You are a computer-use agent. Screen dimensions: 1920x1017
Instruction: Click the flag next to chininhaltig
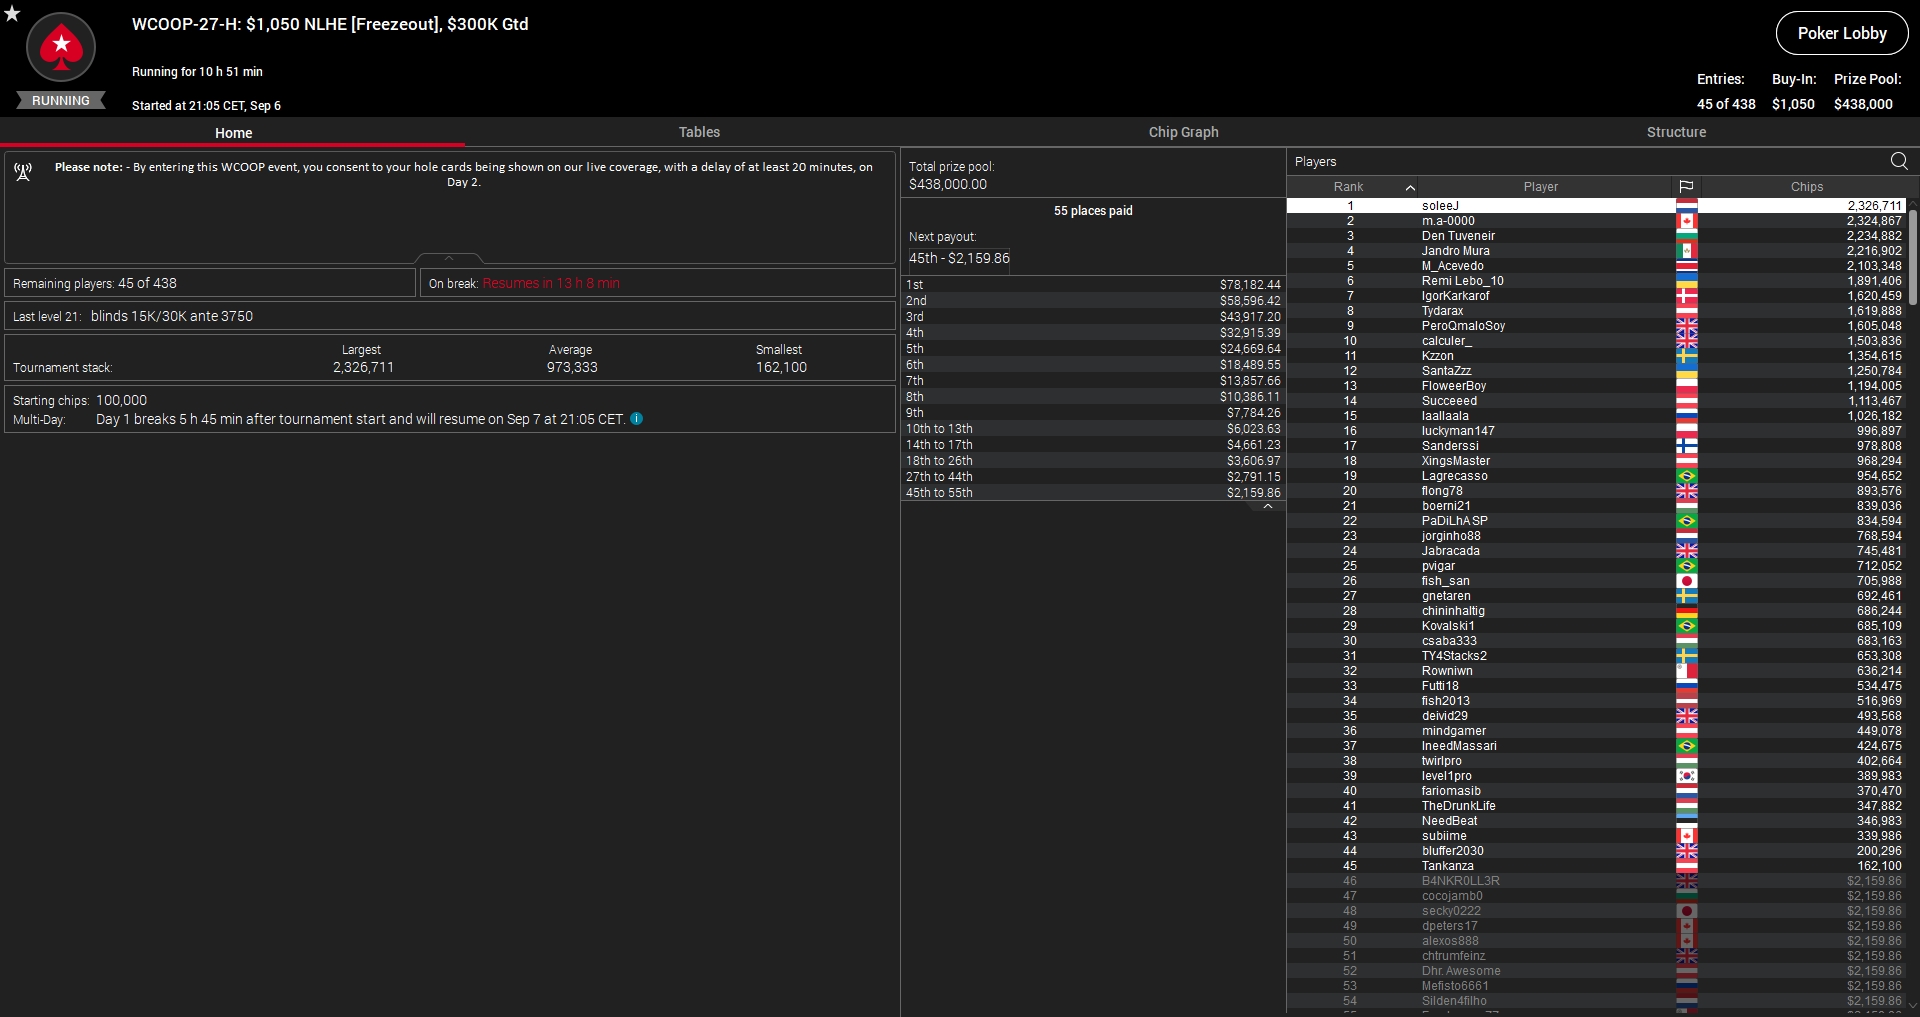point(1687,611)
